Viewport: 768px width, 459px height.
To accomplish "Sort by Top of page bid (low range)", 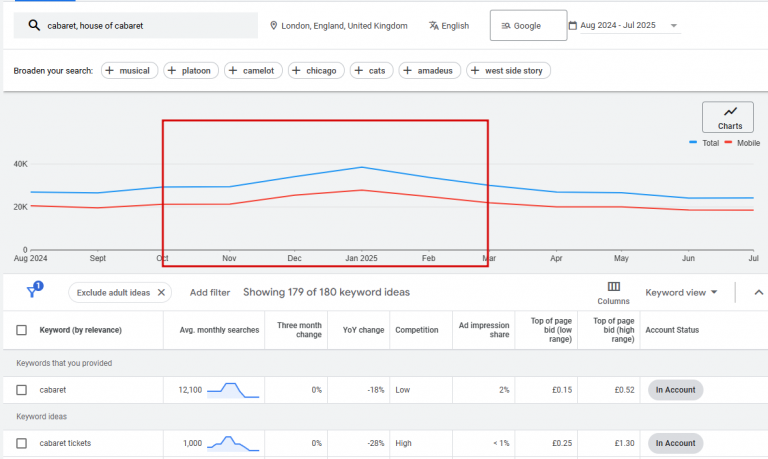I will pyautogui.click(x=551, y=330).
